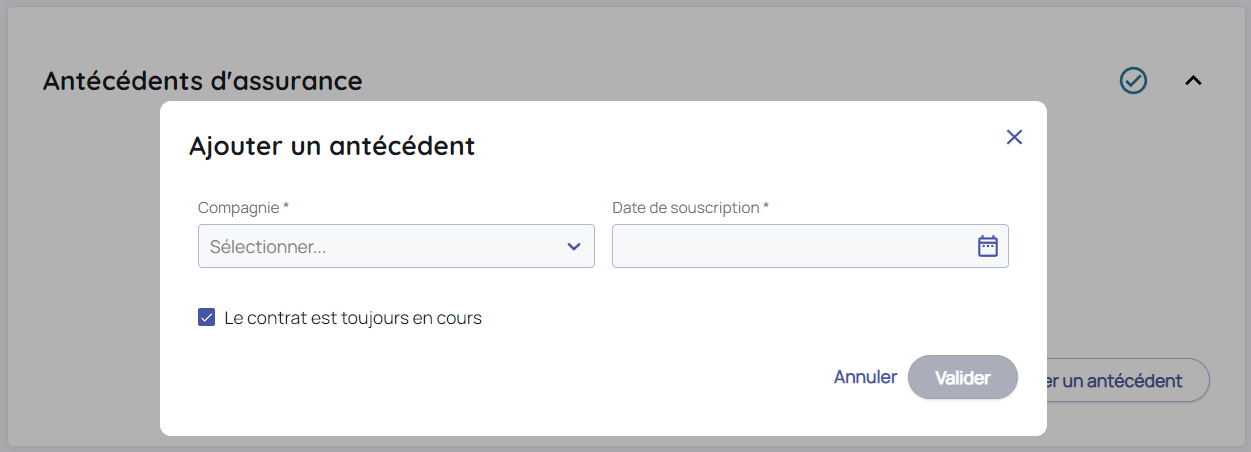Screen dimensions: 1251x452
Task: Click the "Antécédents d'assurance" section heading
Action: pyautogui.click(x=202, y=81)
